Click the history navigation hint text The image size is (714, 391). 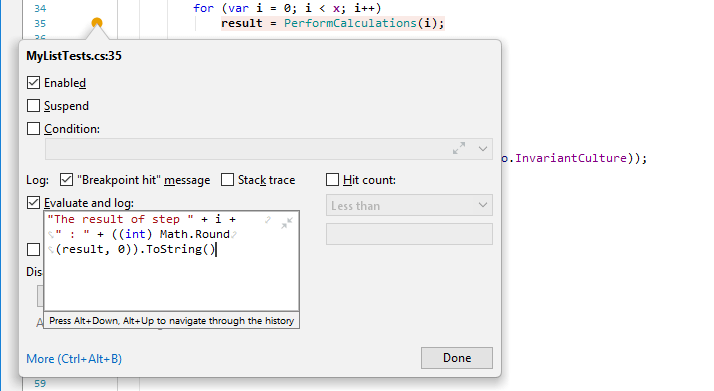tap(172, 320)
